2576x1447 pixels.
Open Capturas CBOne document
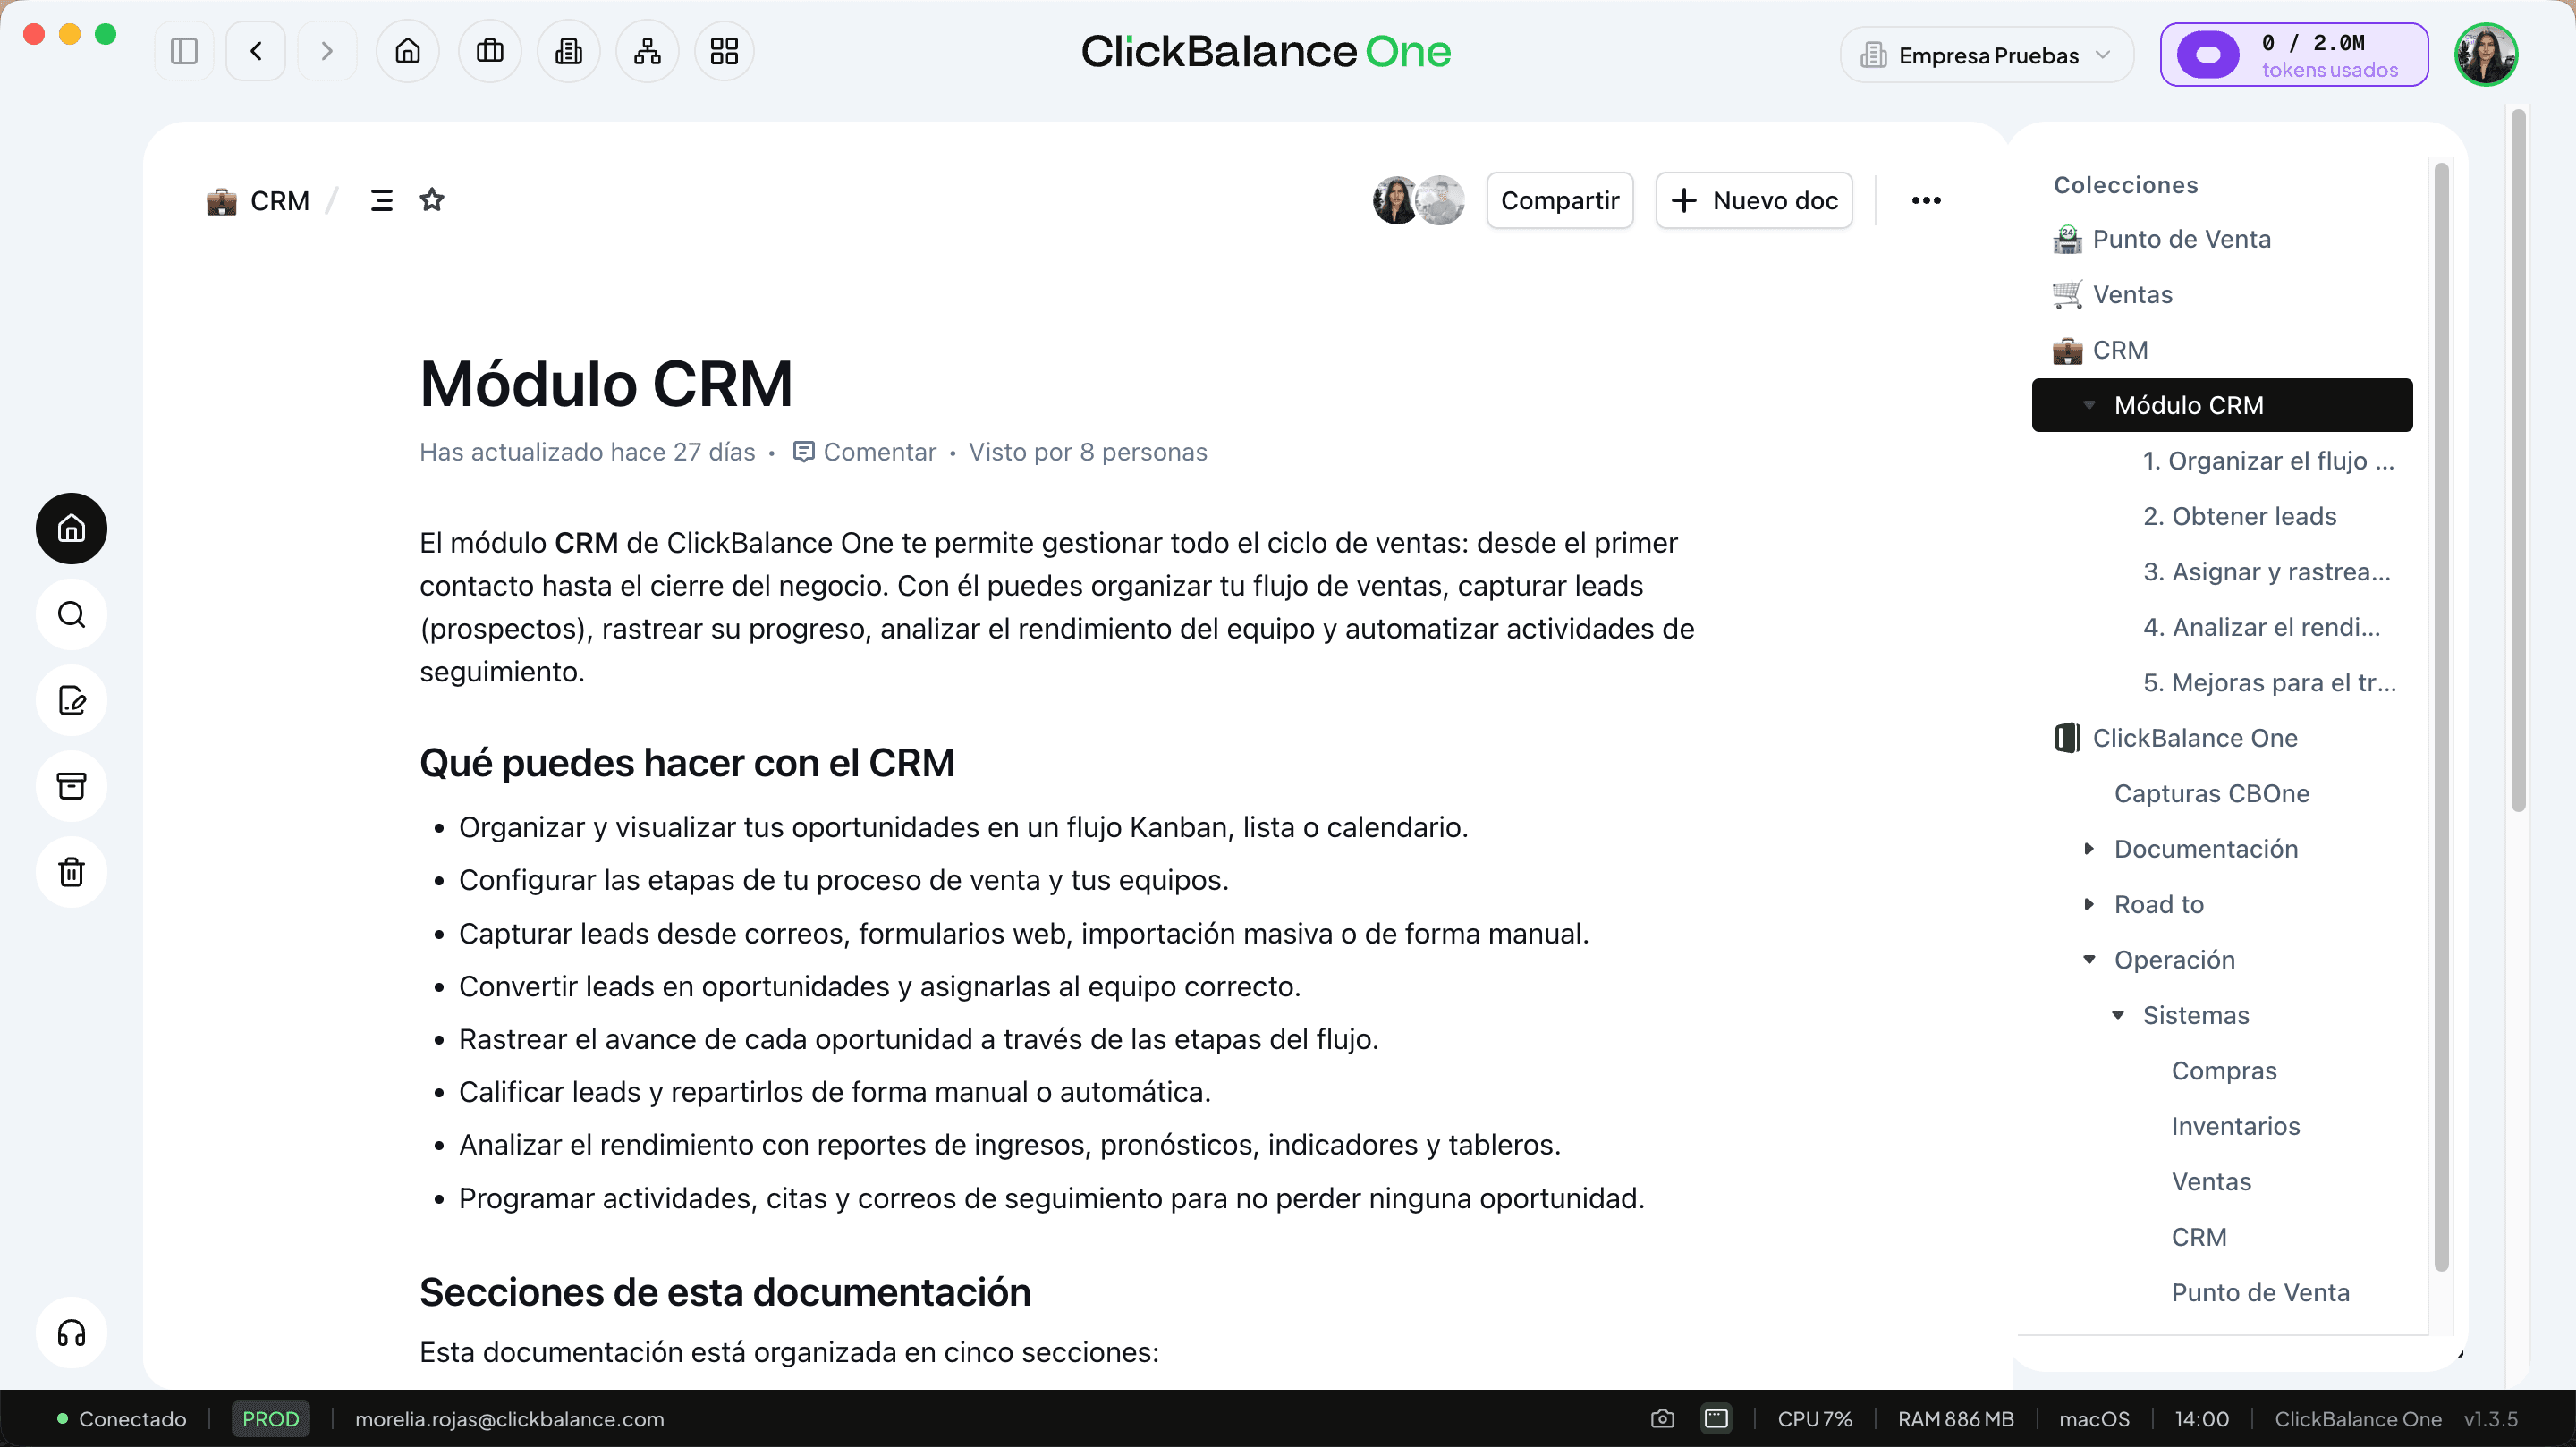tap(2211, 793)
